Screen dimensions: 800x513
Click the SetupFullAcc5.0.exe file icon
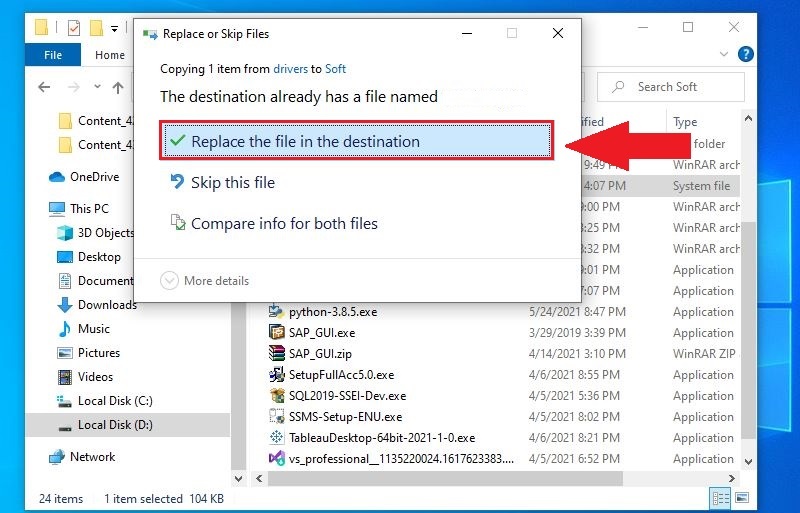277,374
